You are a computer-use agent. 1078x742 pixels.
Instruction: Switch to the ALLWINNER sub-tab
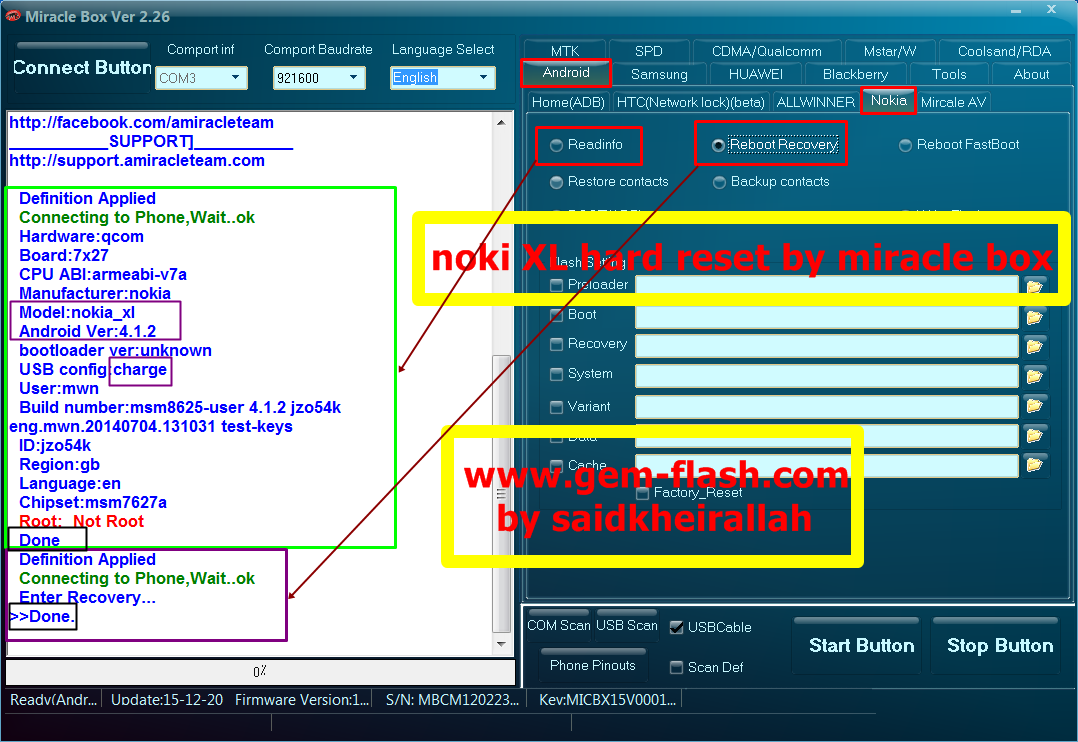pos(815,102)
